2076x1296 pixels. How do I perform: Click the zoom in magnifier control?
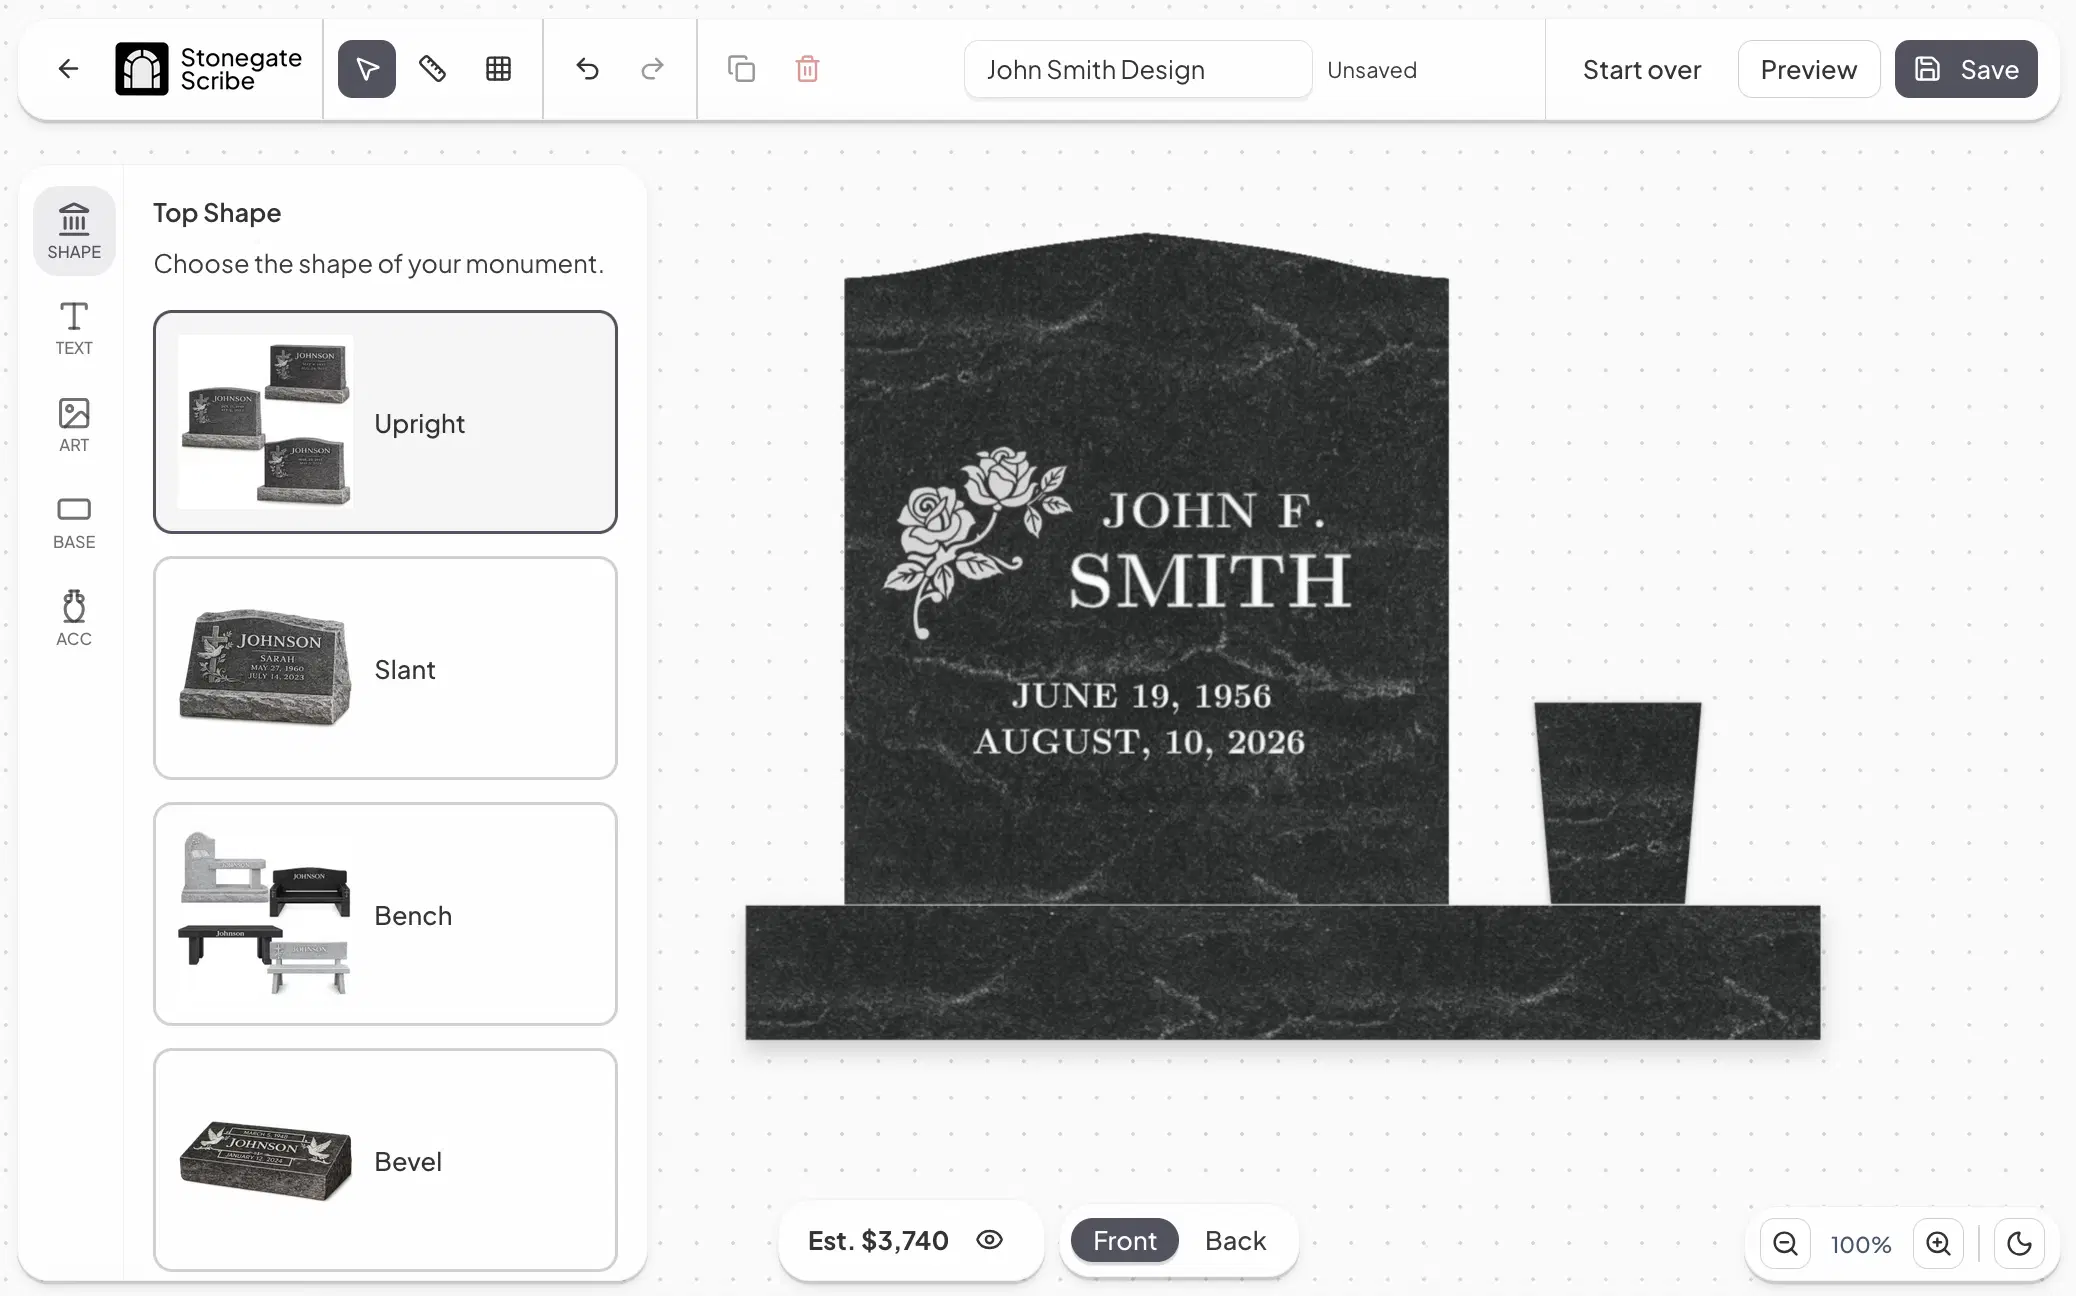(x=1937, y=1243)
